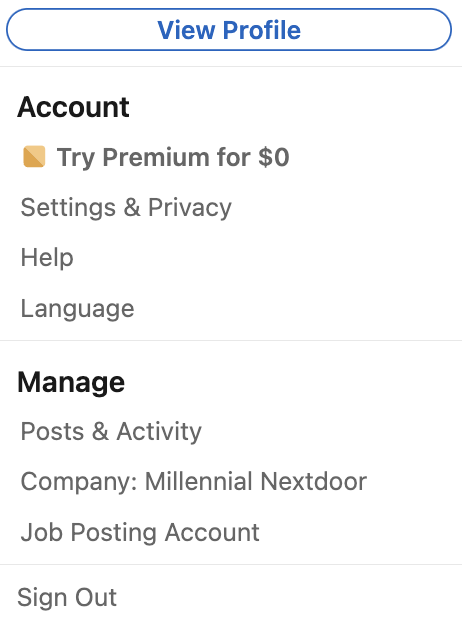Choose the Language option
Image resolution: width=462 pixels, height=626 pixels.
(77, 309)
